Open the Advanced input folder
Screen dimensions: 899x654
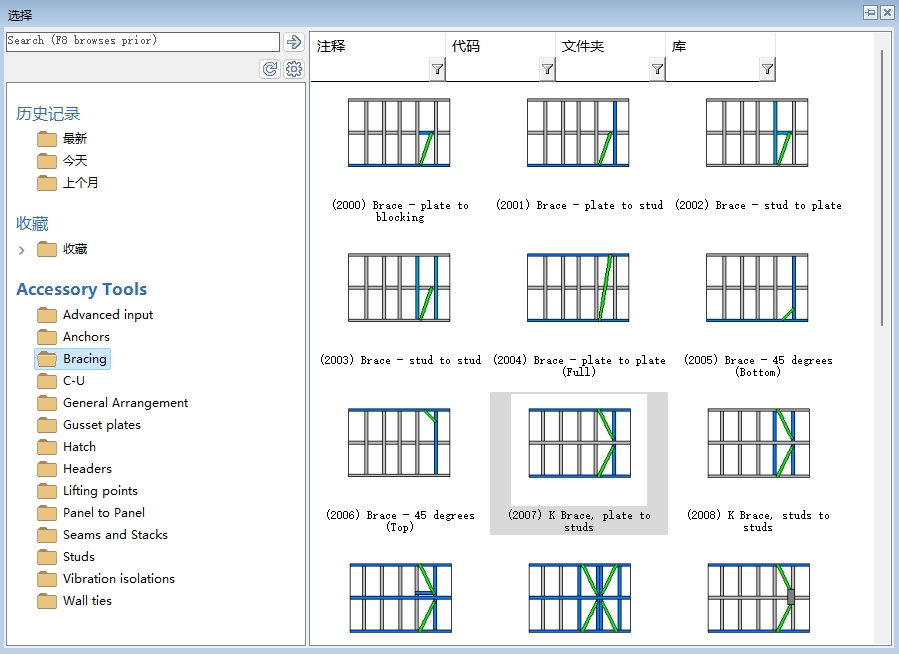[95, 315]
